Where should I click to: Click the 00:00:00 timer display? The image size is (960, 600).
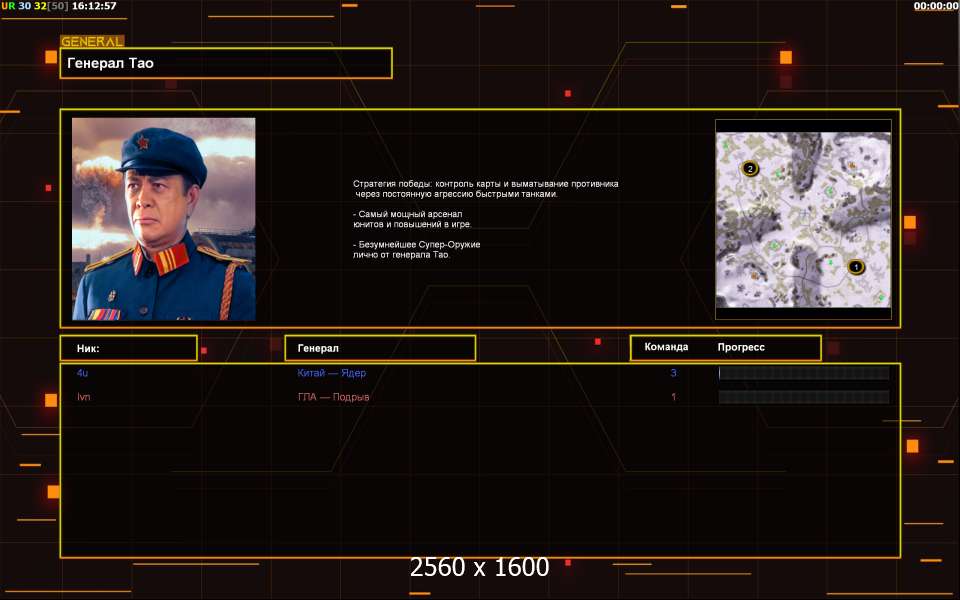[936, 6]
